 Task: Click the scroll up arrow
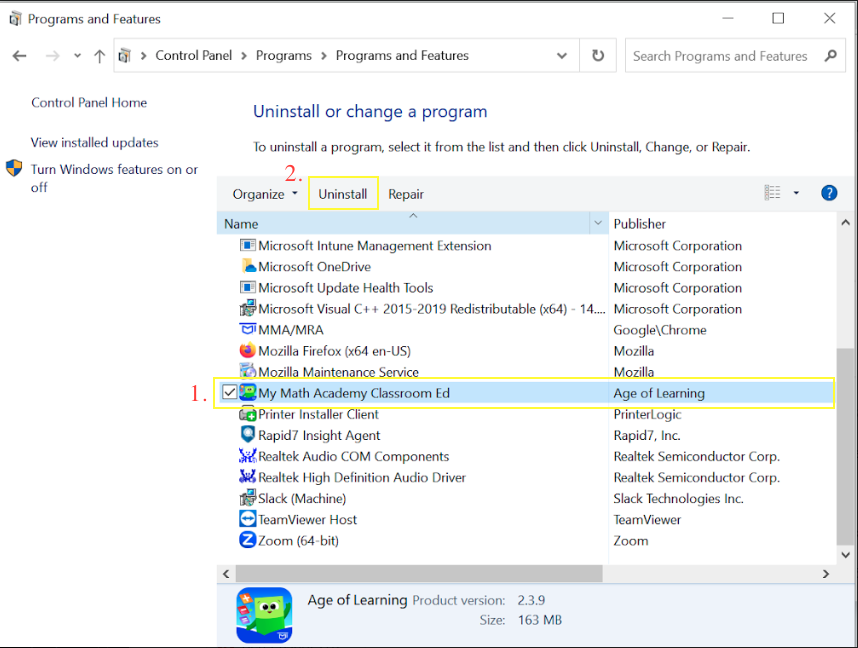pyautogui.click(x=845, y=222)
